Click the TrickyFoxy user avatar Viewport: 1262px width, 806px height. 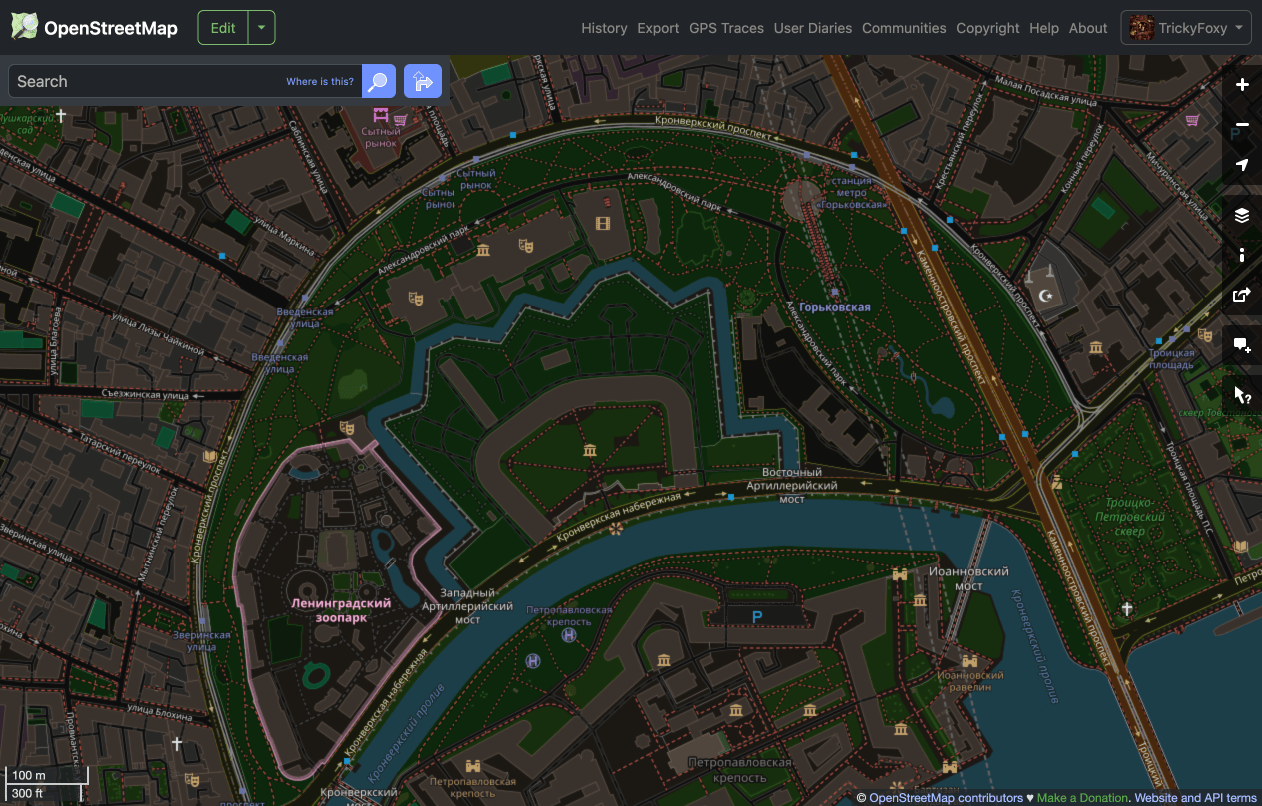point(1141,28)
